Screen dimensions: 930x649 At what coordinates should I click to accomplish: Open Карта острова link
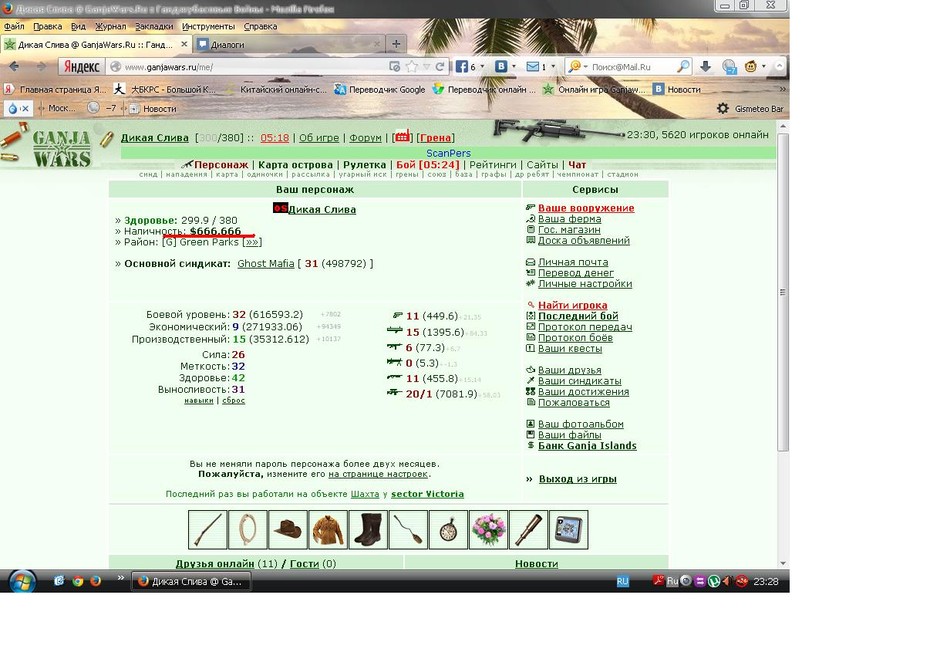[x=295, y=164]
